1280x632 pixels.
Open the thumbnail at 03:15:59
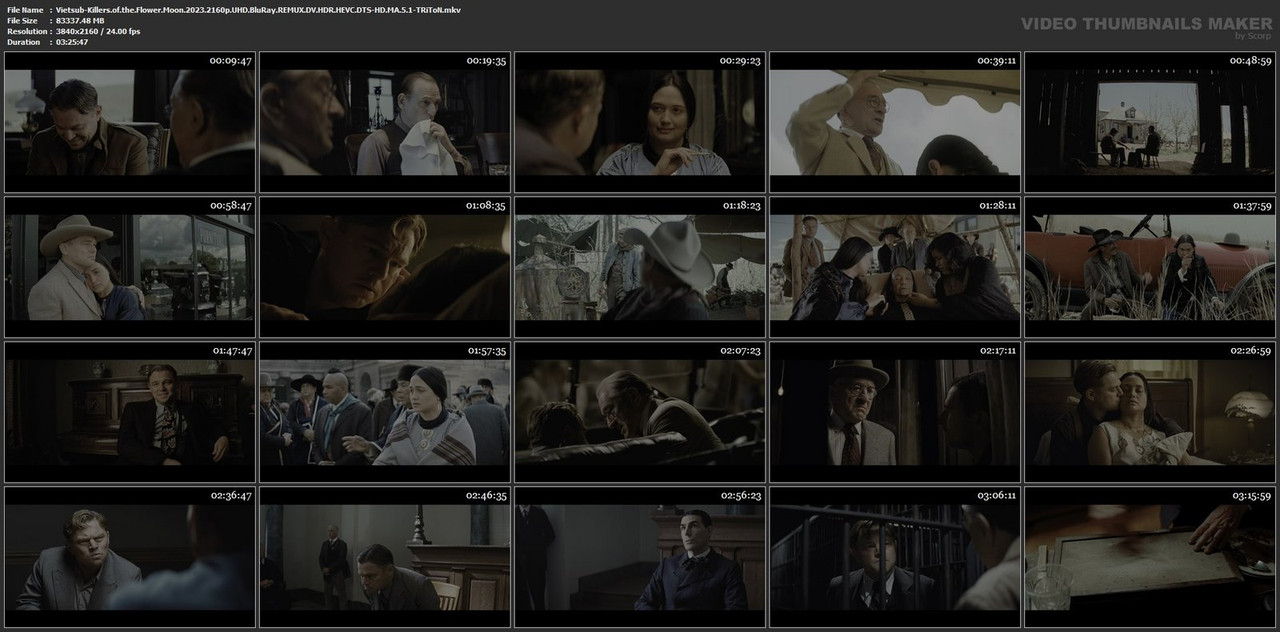(1150, 557)
